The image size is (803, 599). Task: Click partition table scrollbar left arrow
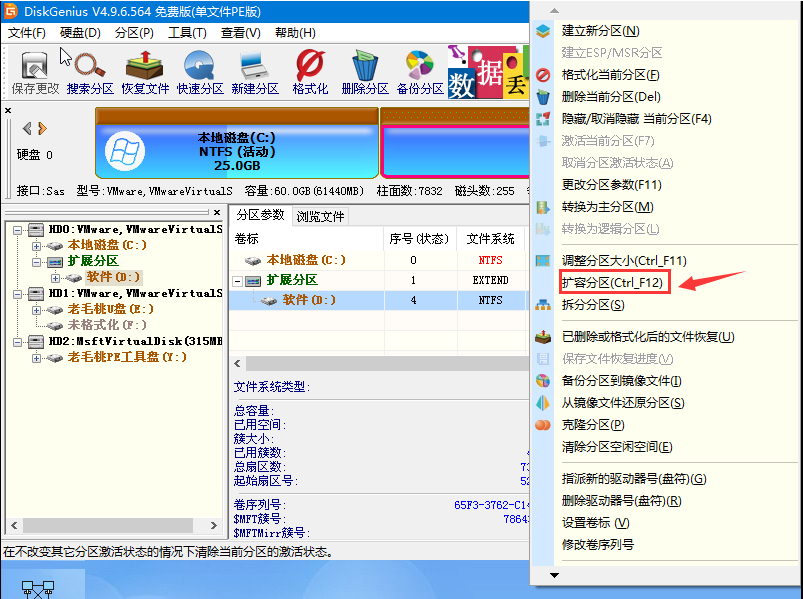238,364
